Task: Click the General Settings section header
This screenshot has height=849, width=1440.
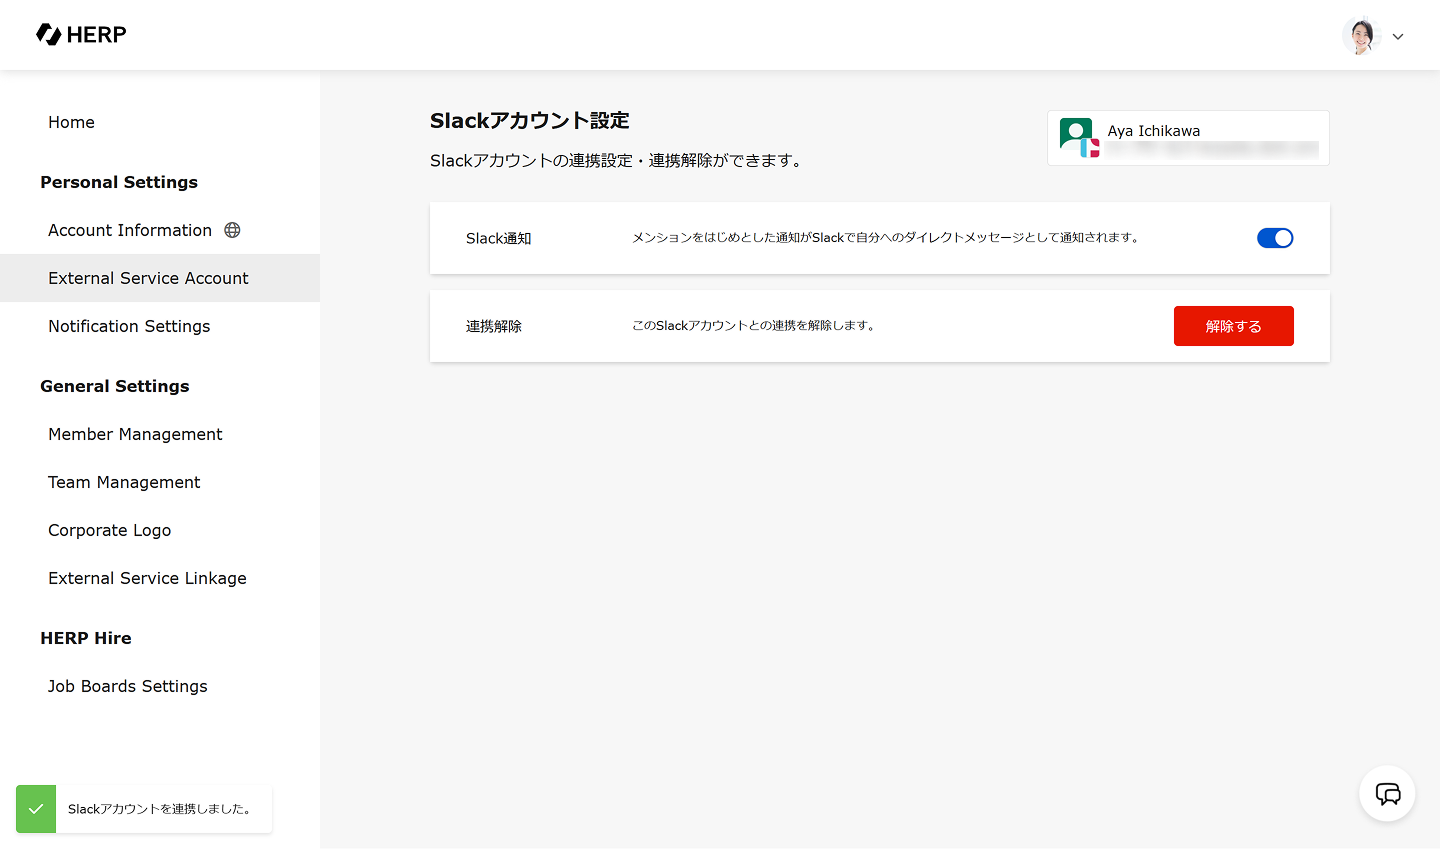Action: tap(115, 386)
